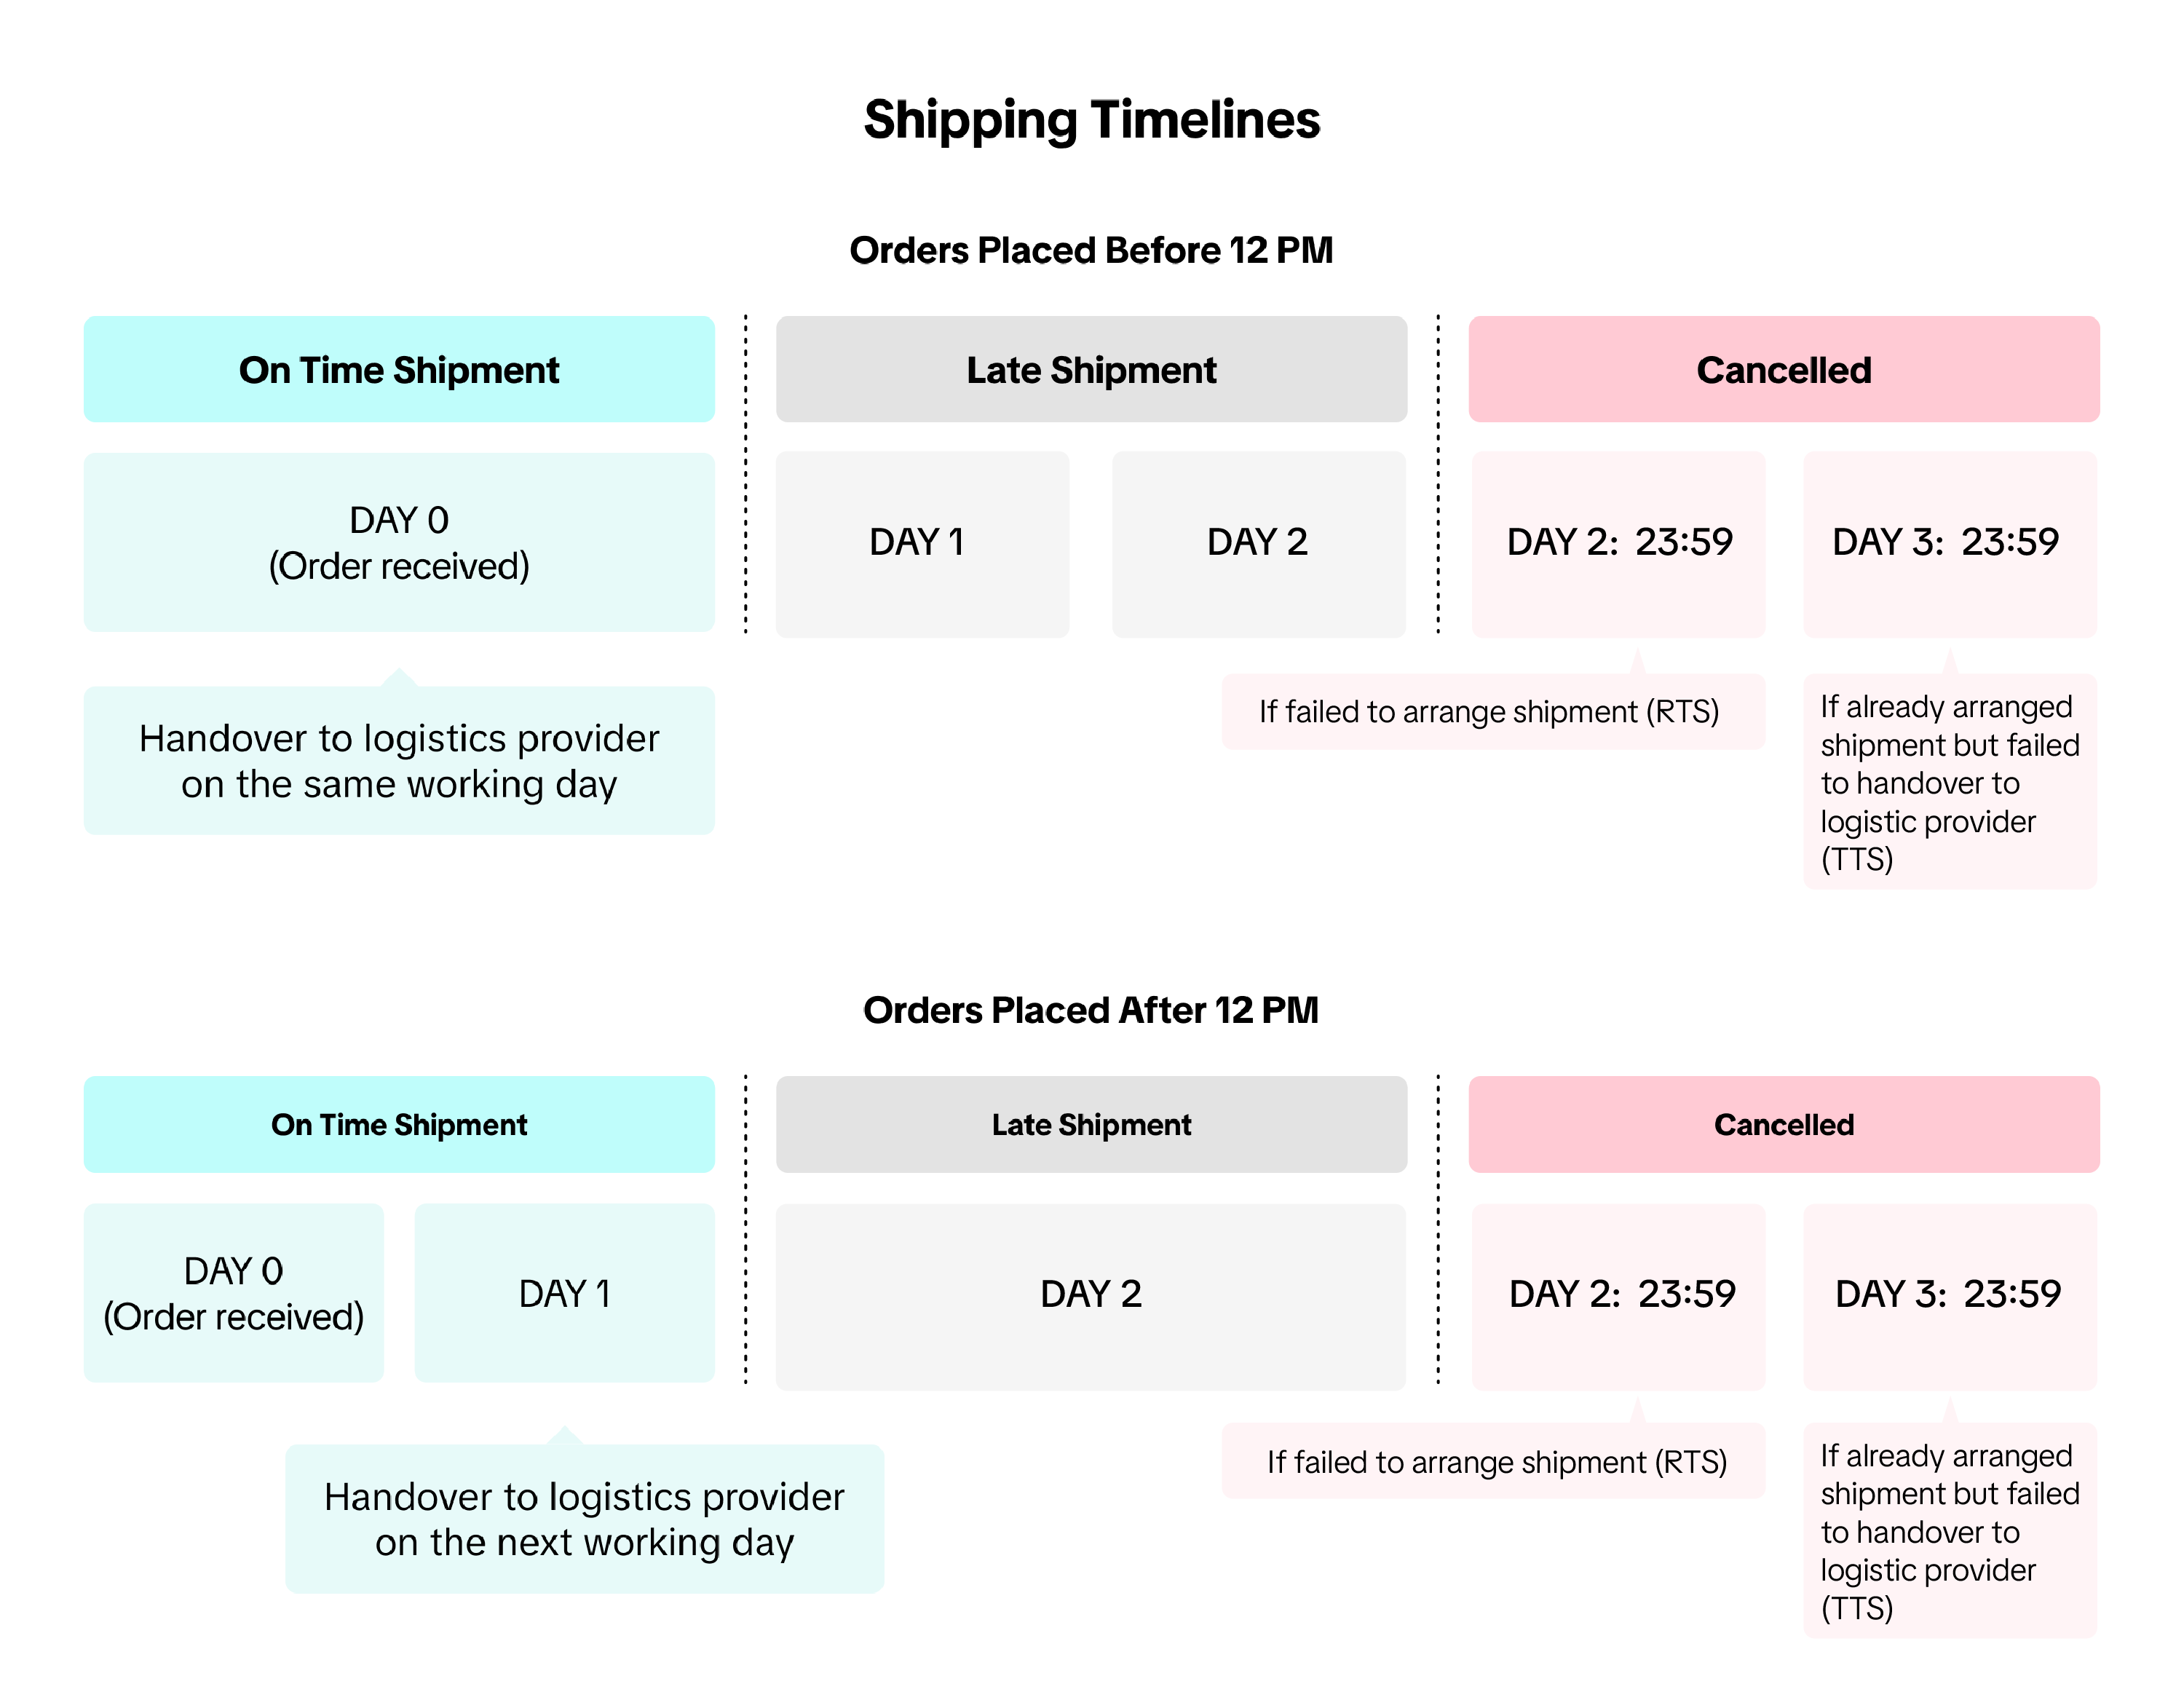Click the Orders Placed After 12 PM heading

pyautogui.click(x=1091, y=1010)
